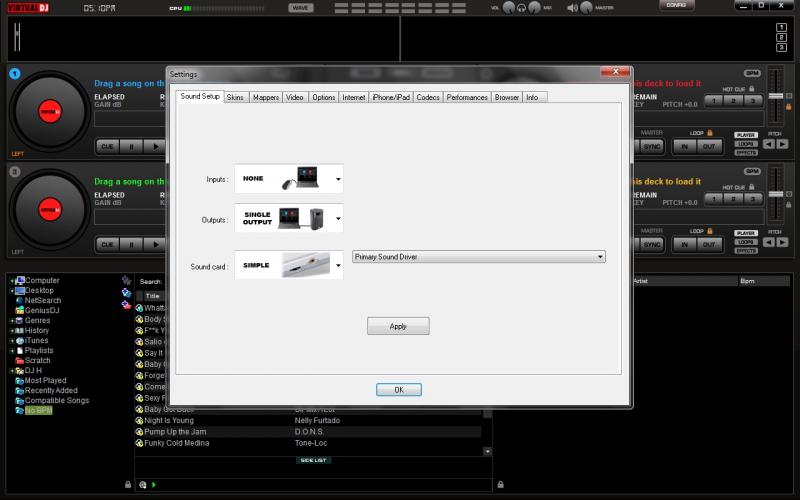Click the upper deck's pitch slider handle
The width and height of the screenshot is (800, 500).
(x=774, y=96)
